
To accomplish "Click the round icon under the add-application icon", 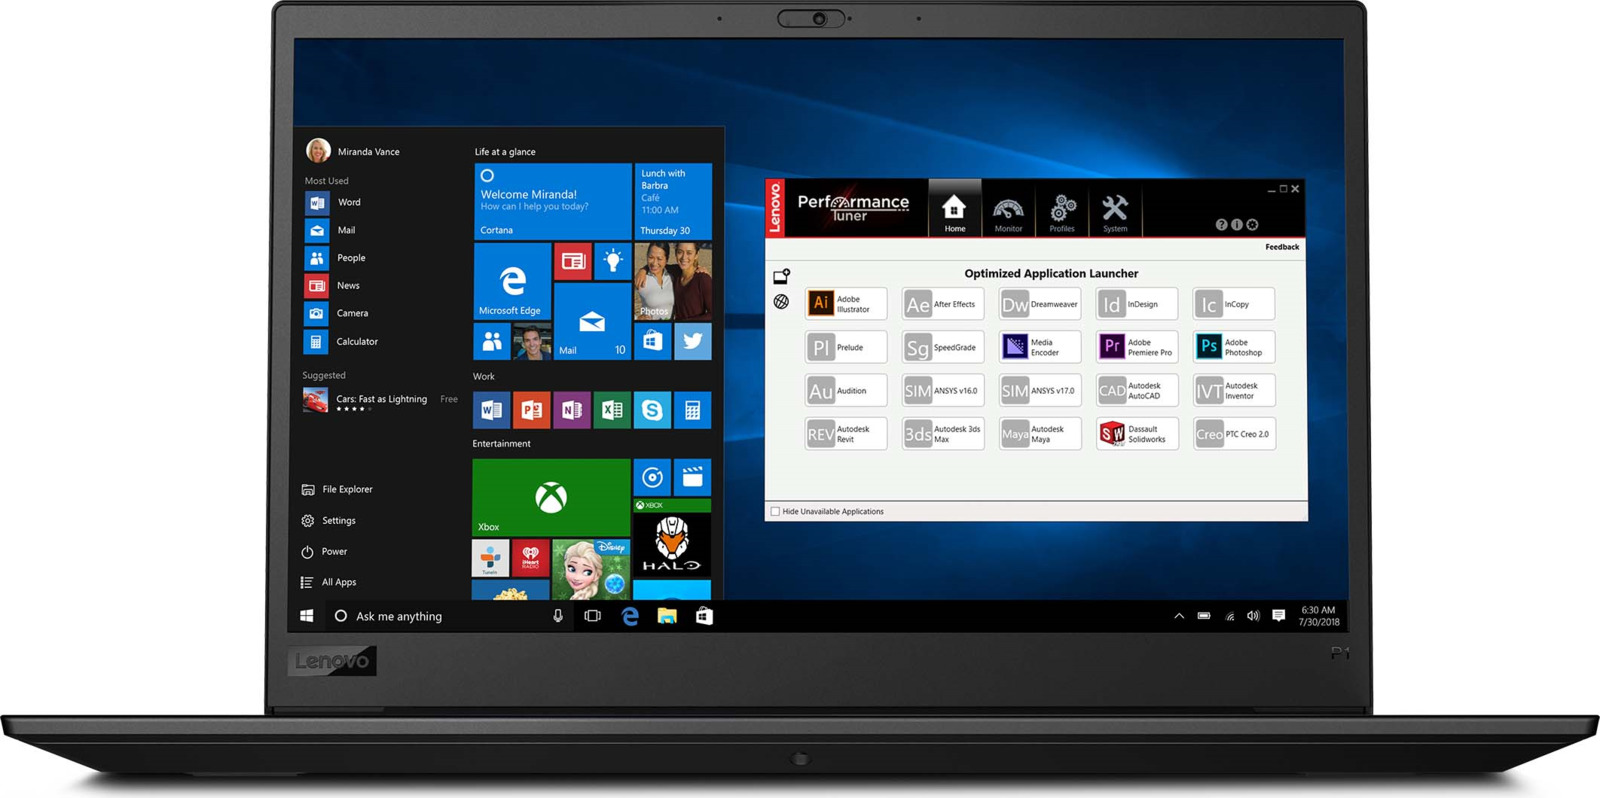I will click(781, 302).
